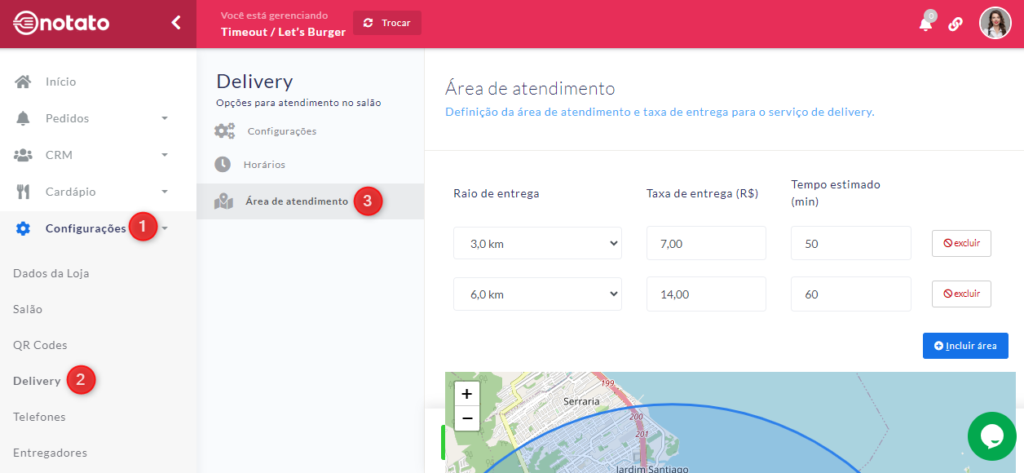The image size is (1024, 473).
Task: Zoom out on the map
Action: click(x=467, y=418)
